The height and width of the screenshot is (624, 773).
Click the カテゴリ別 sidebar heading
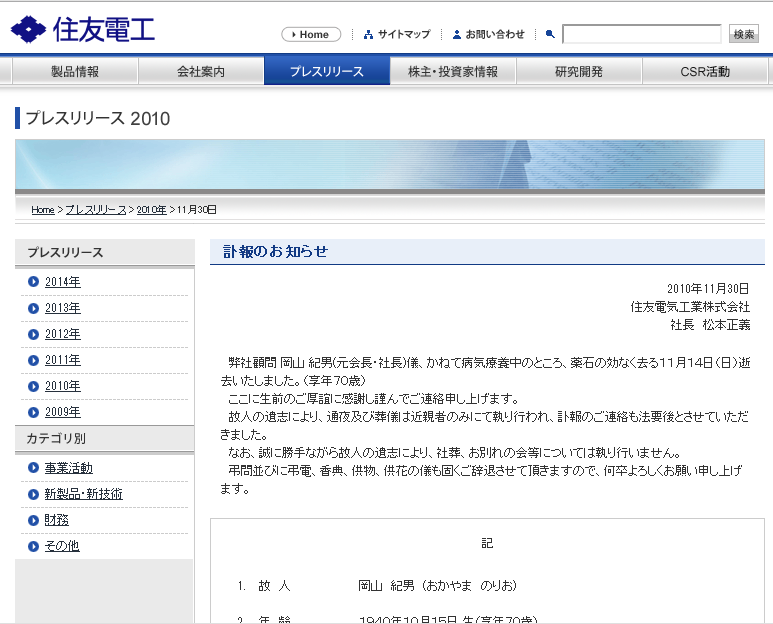[x=56, y=438]
